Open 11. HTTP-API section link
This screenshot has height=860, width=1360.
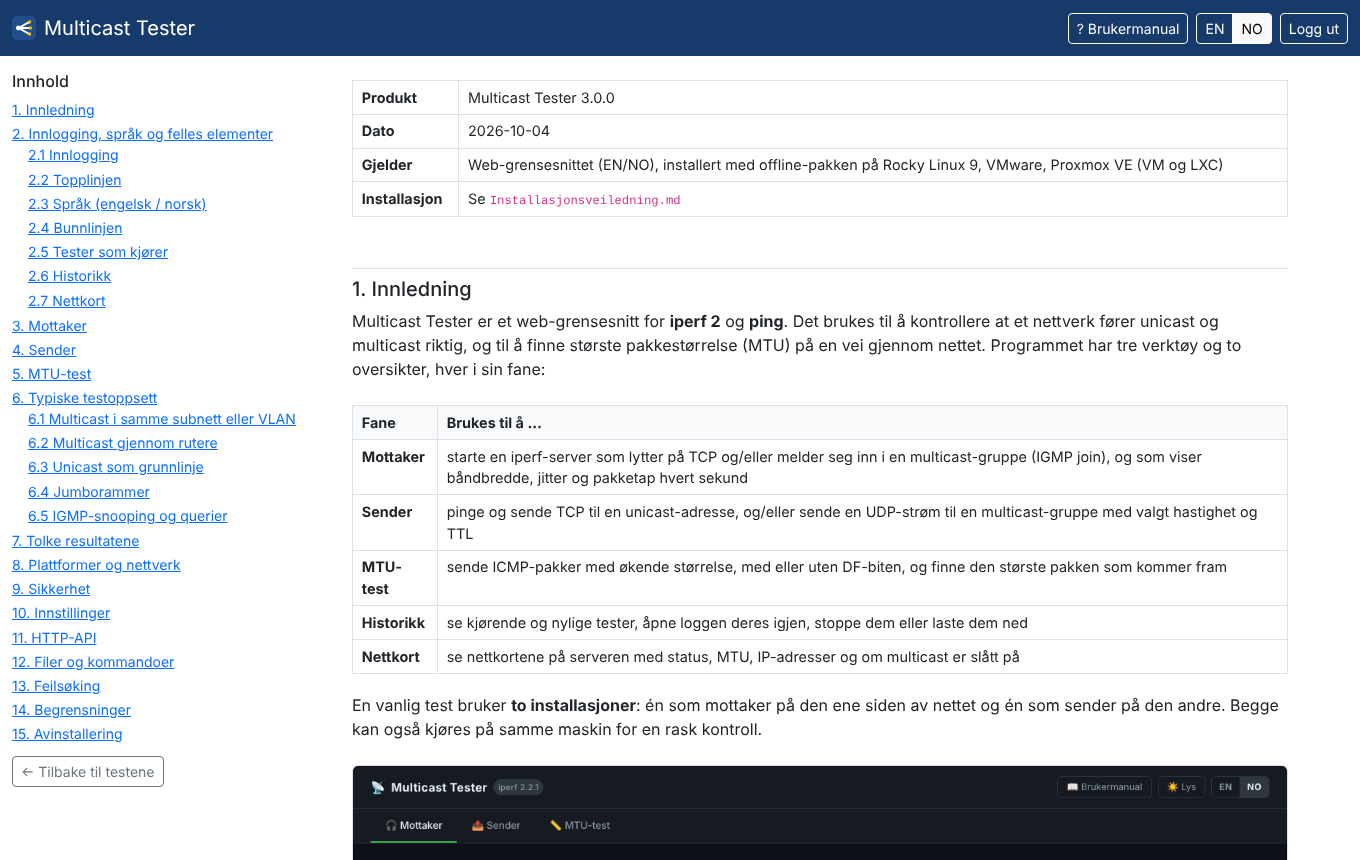pyautogui.click(x=54, y=638)
